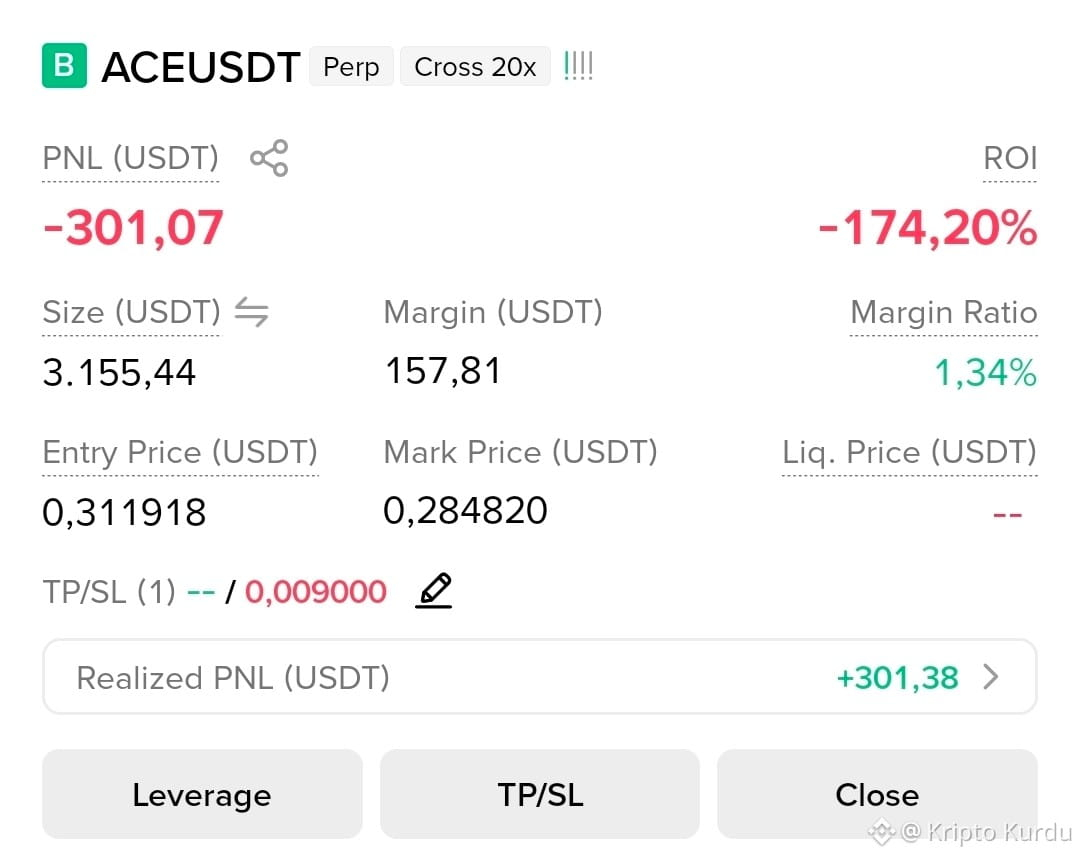1080x857 pixels.
Task: Tap the Entry Price (USDT) label
Action: [180, 453]
